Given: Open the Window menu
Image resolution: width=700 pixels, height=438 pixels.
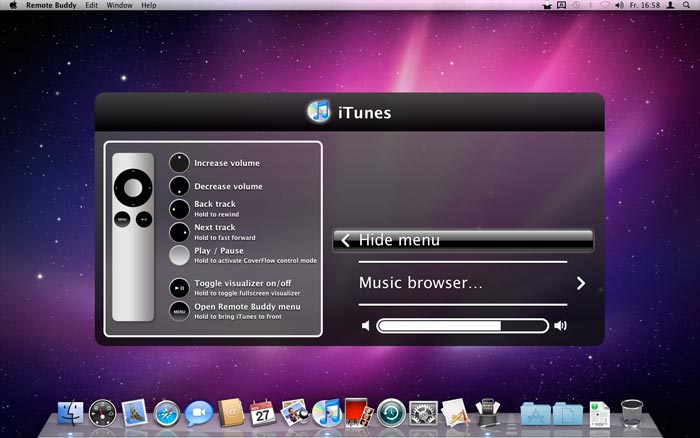Looking at the screenshot, I should coord(119,5).
